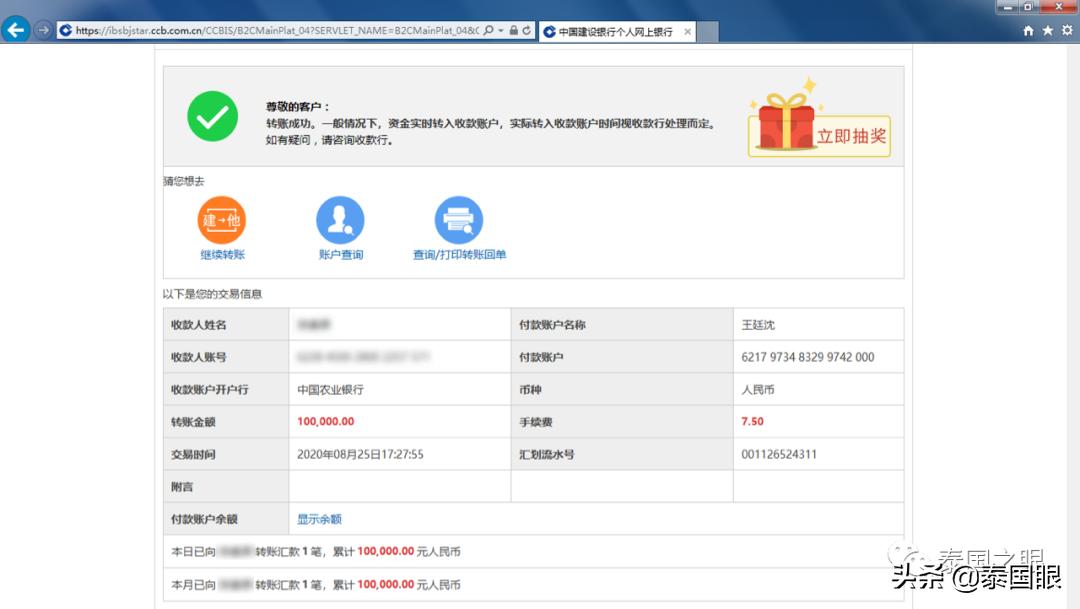Screen dimensions: 1080x609
Task: Click the forward navigation arrow
Action: coord(40,31)
